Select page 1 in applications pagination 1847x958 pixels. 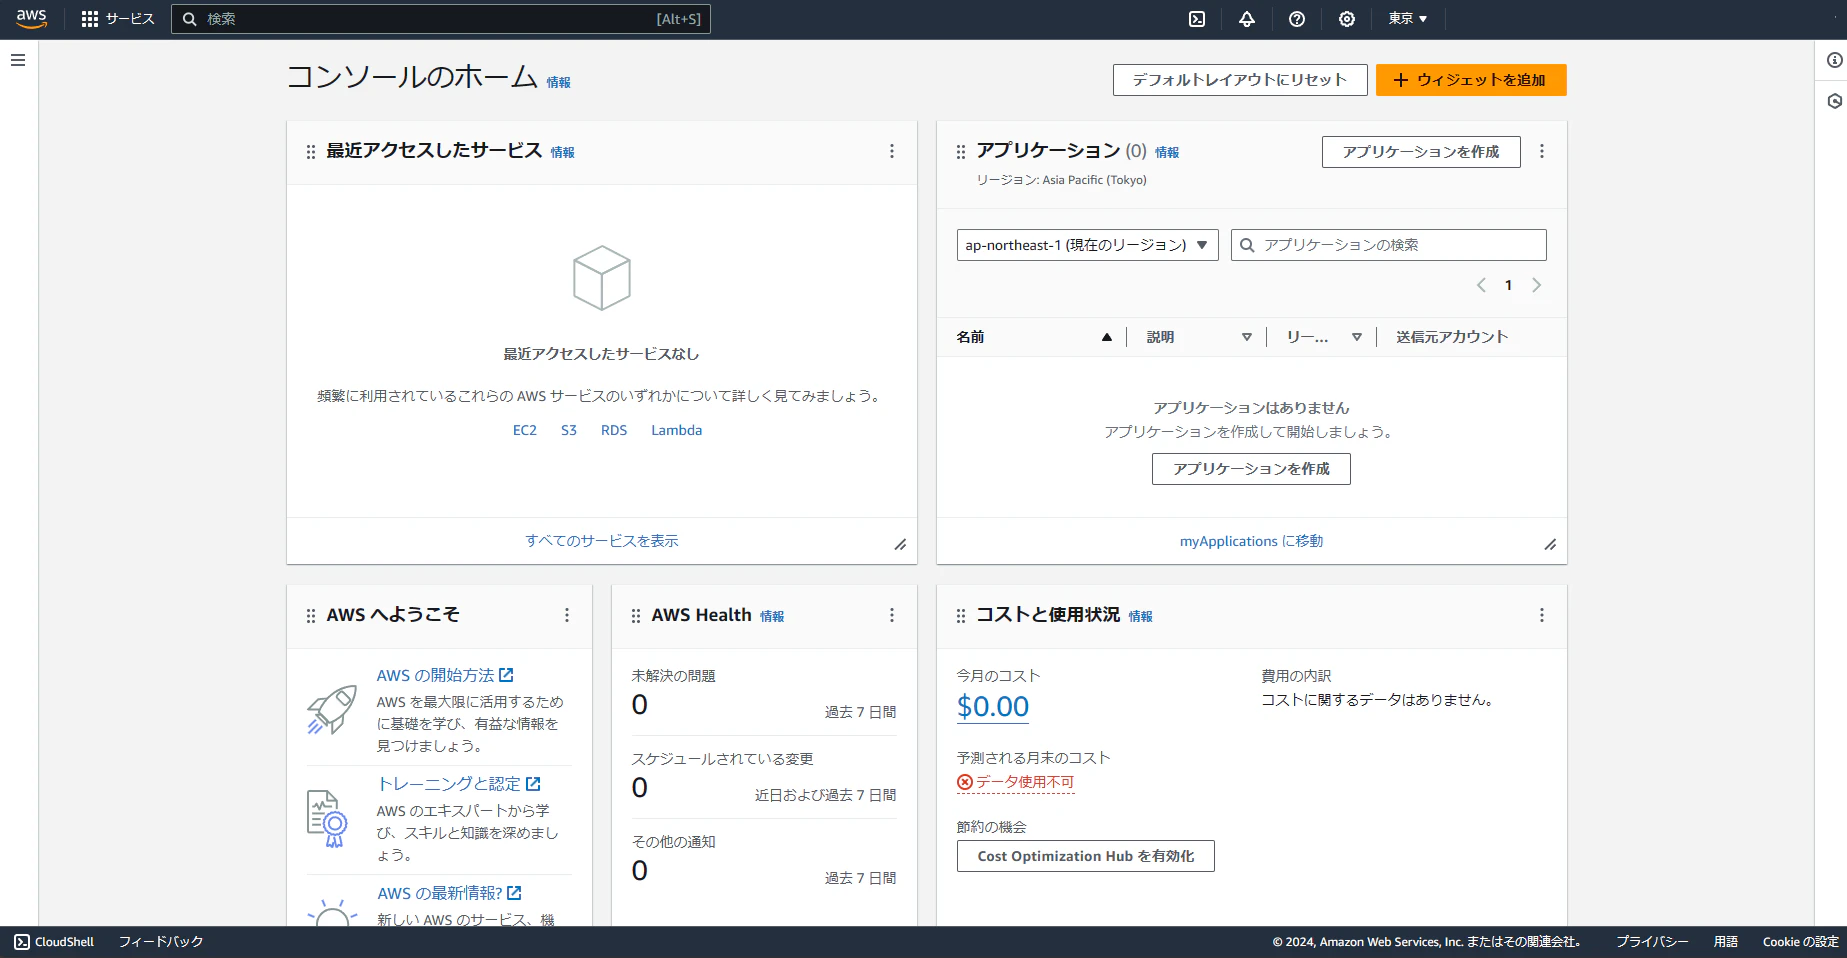(1509, 285)
